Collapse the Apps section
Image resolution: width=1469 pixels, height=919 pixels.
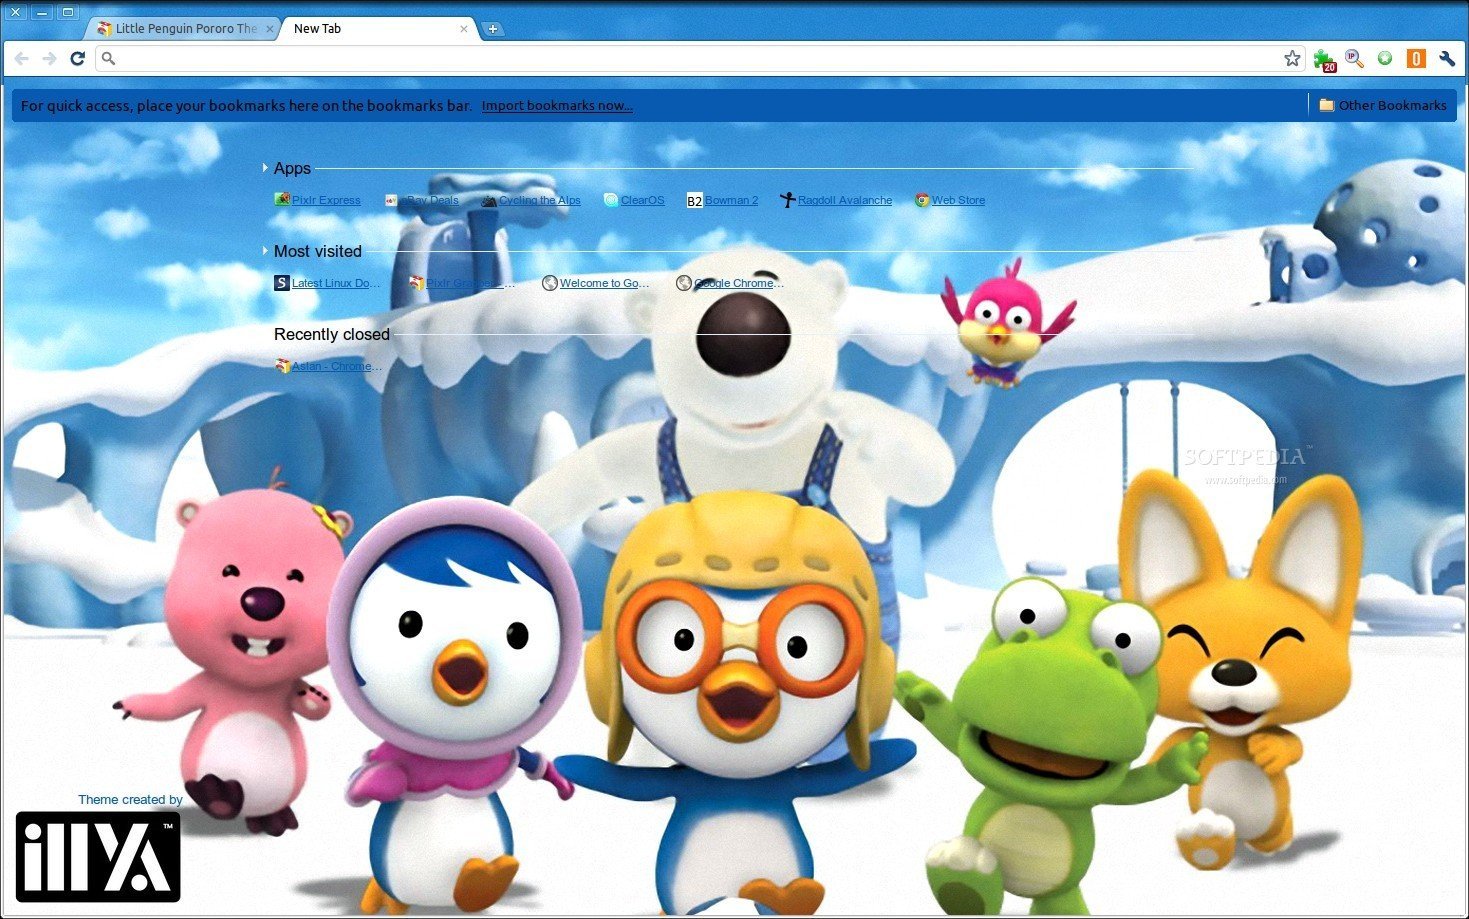click(265, 168)
